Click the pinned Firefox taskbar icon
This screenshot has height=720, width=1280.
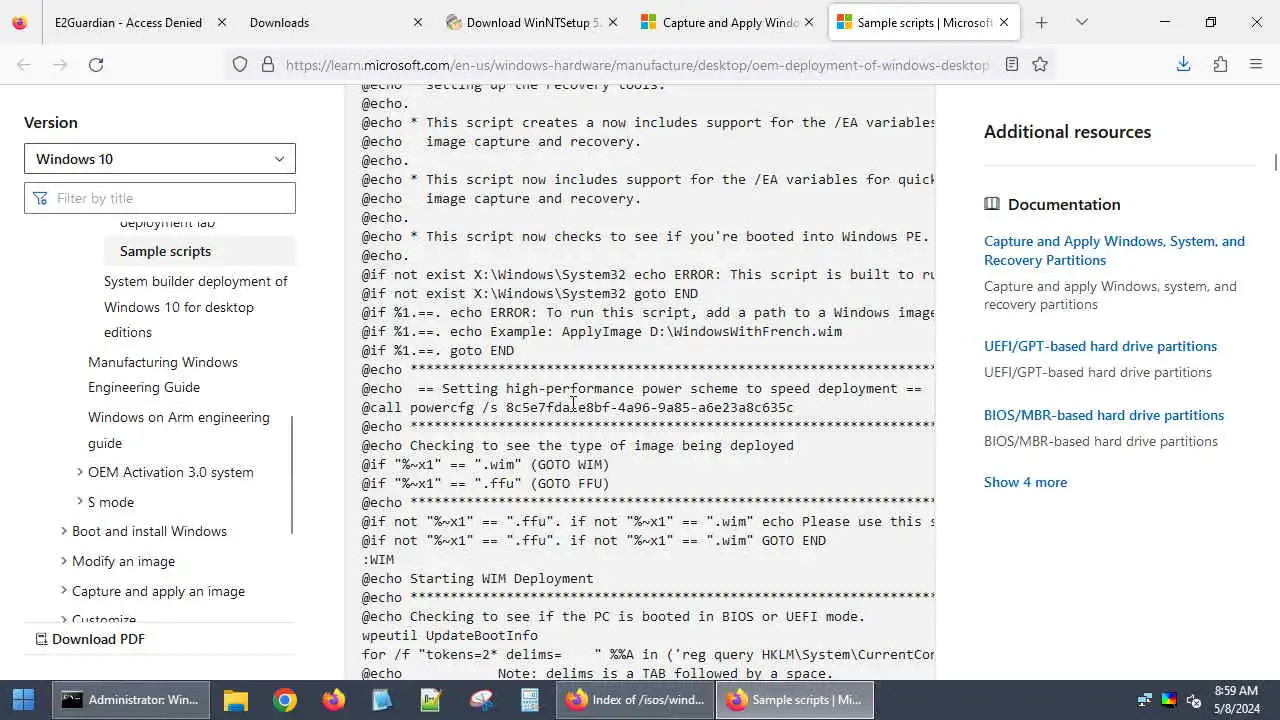click(334, 700)
